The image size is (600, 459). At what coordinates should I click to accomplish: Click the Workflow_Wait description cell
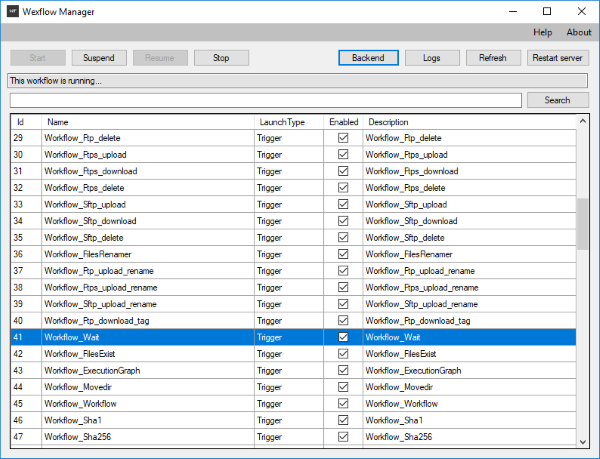click(x=469, y=337)
